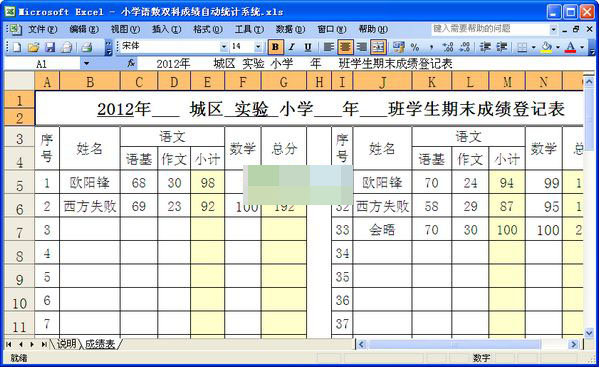The height and width of the screenshot is (367, 599).
Task: Expand standard toolbar options chevron
Action: pos(108,48)
